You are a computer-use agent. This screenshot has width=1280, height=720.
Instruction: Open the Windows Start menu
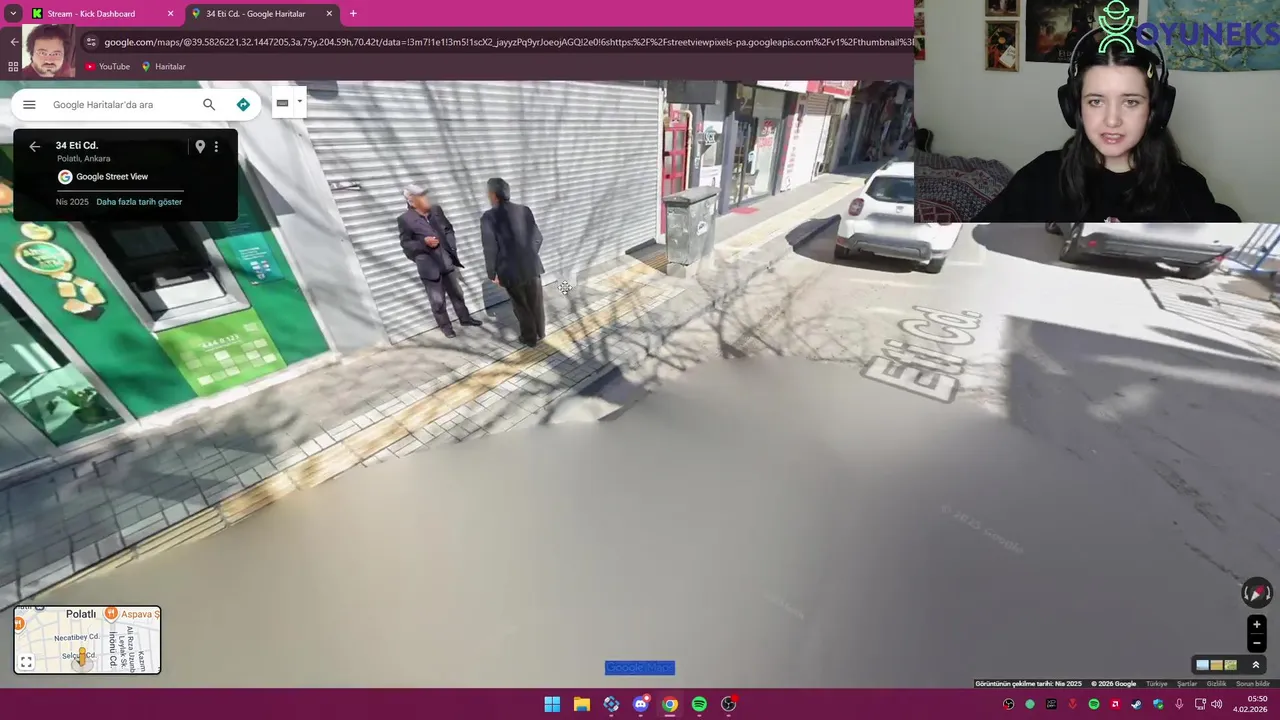pos(552,704)
